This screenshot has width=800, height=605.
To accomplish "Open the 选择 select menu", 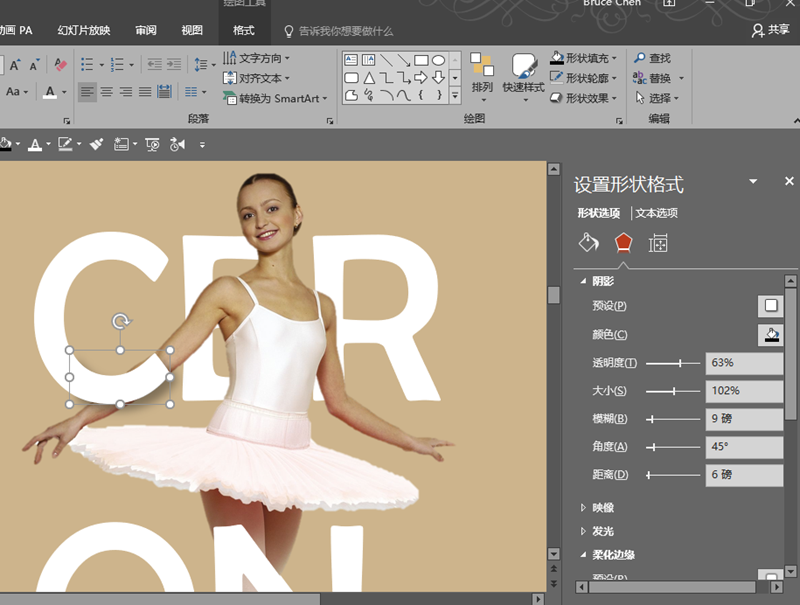I will [657, 98].
